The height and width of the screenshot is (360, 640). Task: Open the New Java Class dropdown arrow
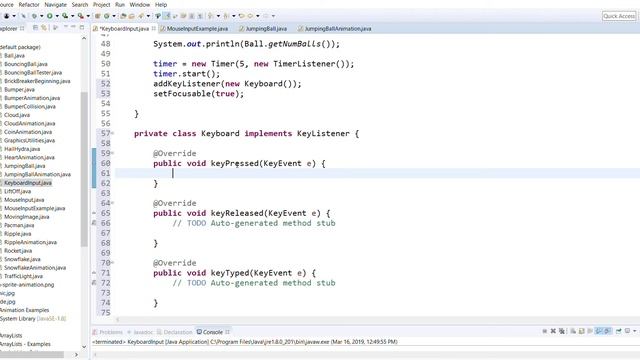(x=114, y=16)
